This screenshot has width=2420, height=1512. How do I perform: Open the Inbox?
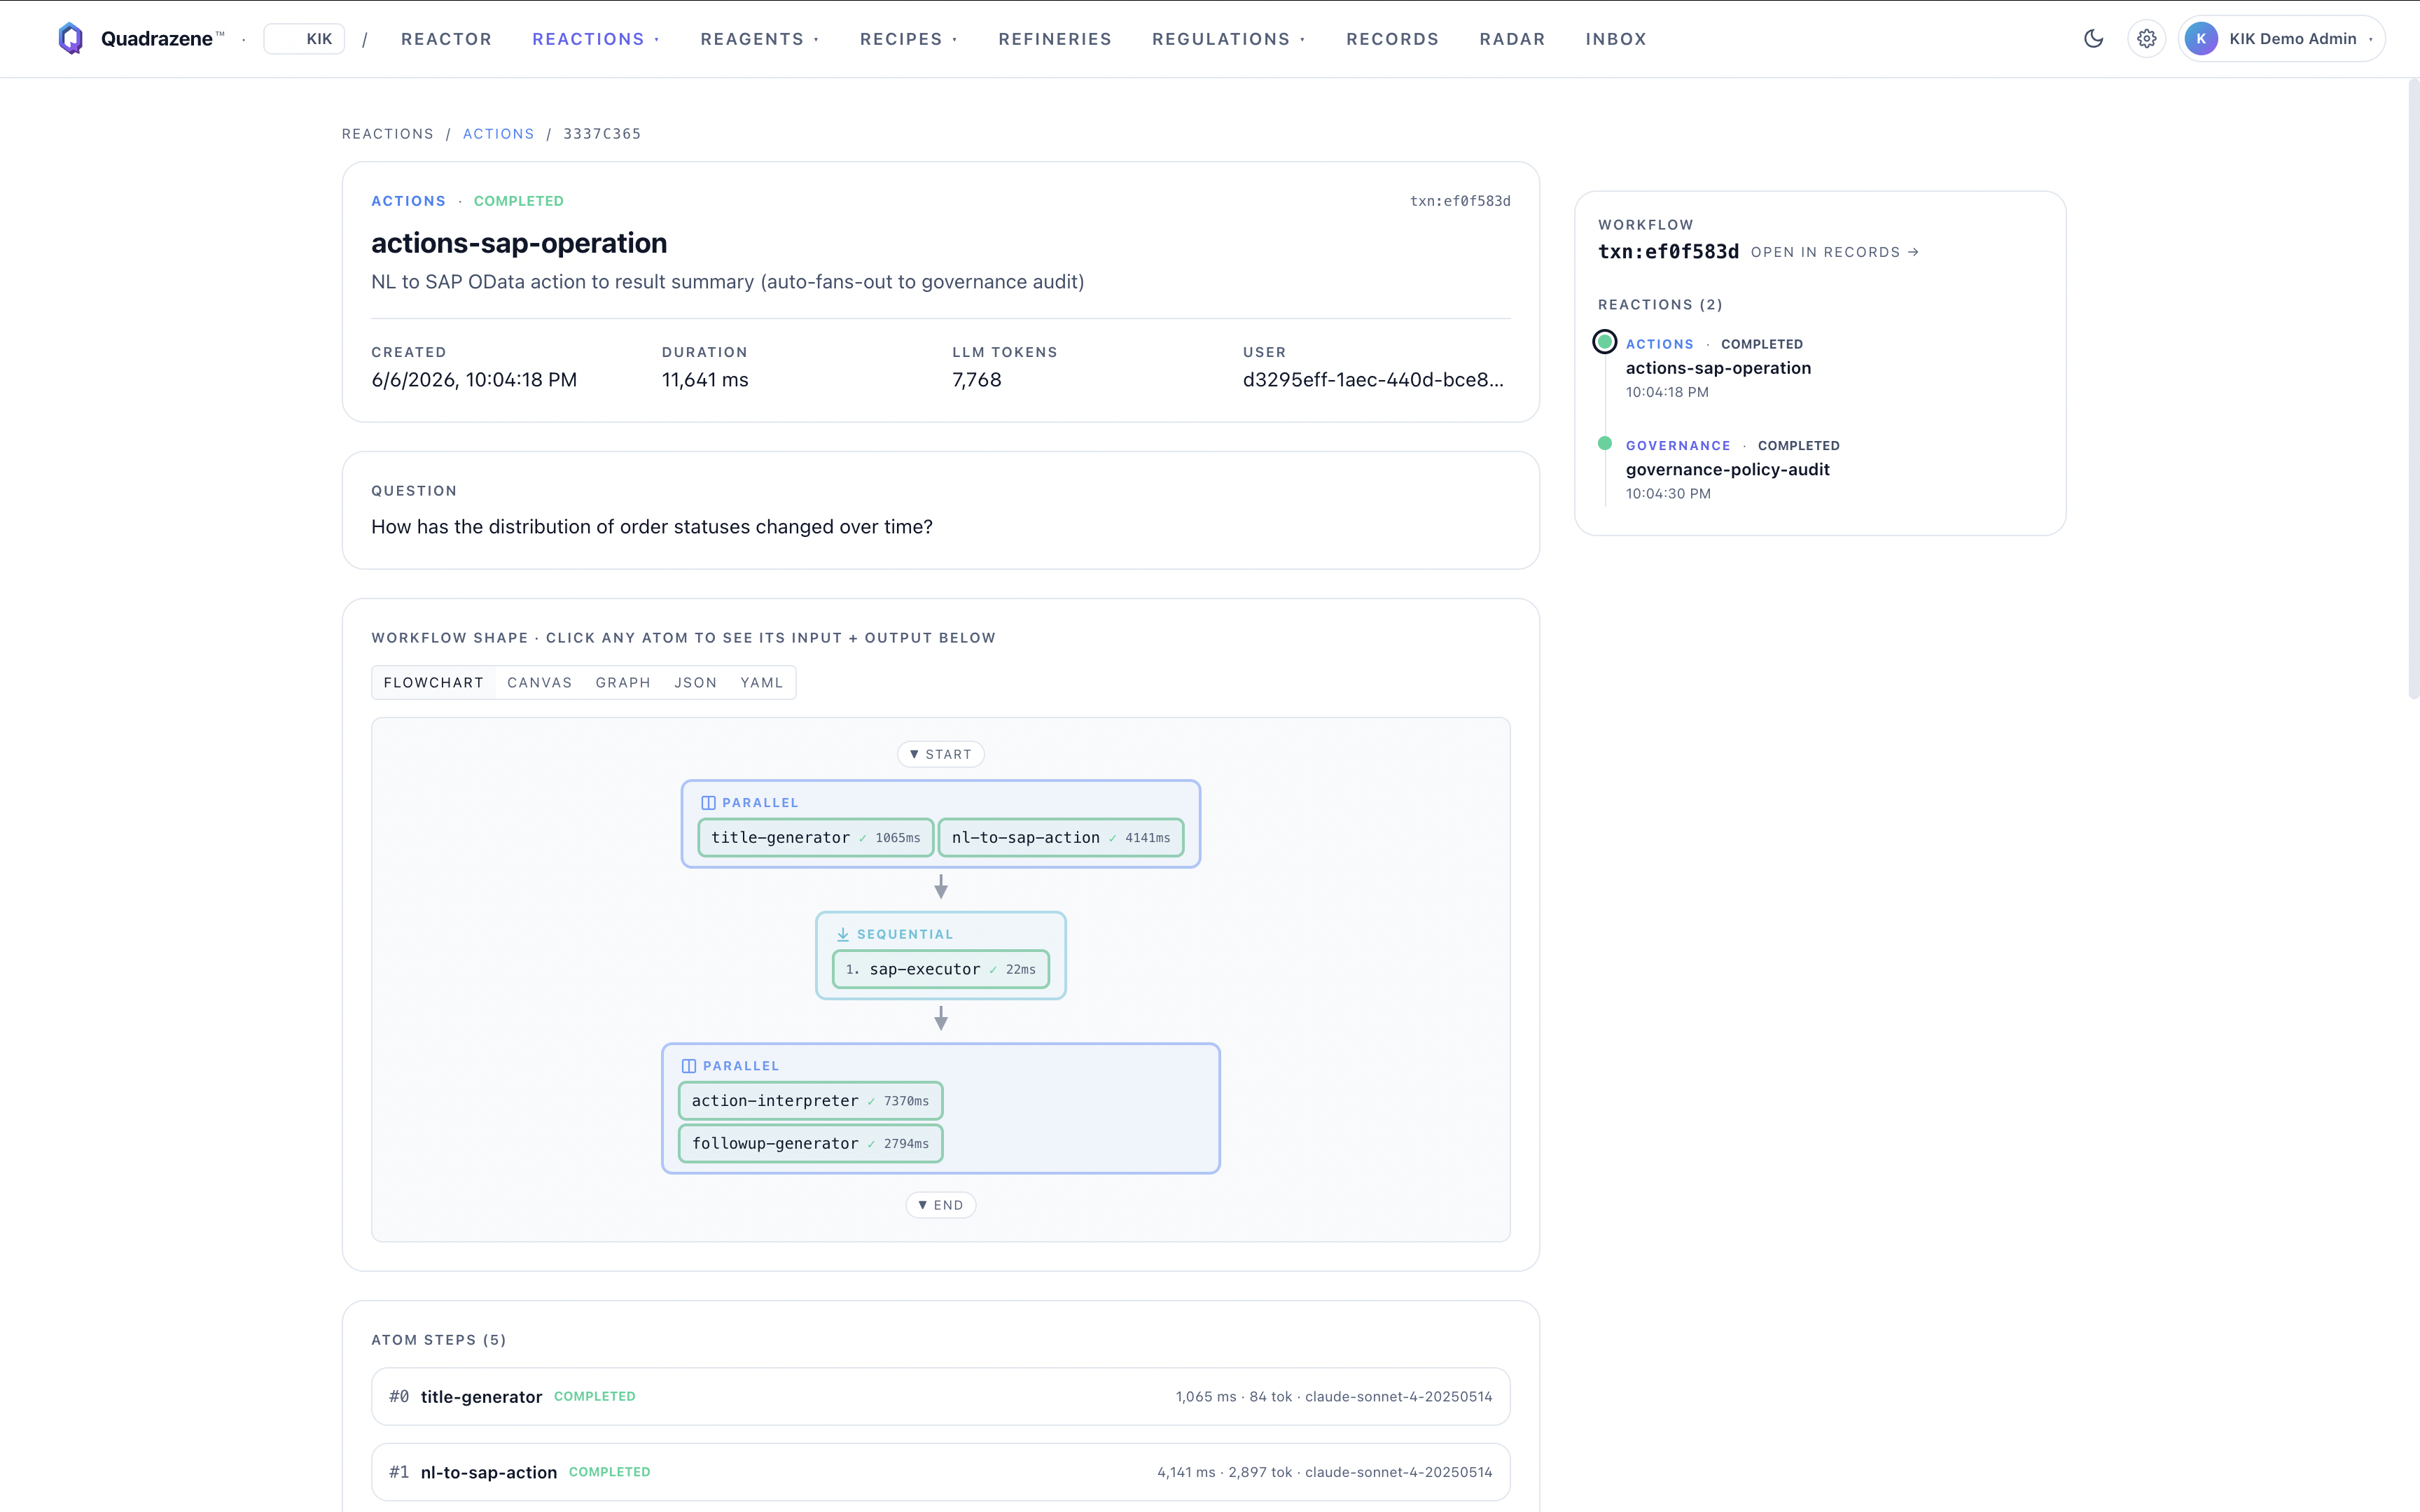pos(1615,38)
